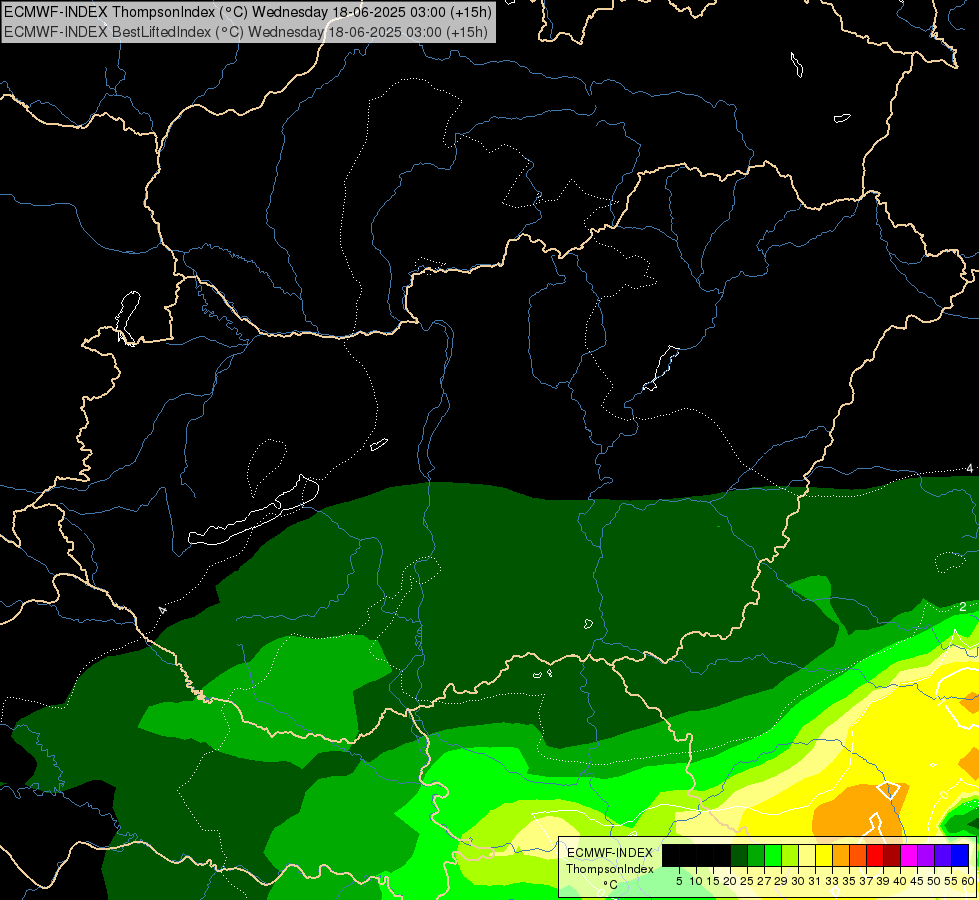Screen dimensions: 979x900
Task: Select the magenta 40–45 legend swatch
Action: point(908,855)
